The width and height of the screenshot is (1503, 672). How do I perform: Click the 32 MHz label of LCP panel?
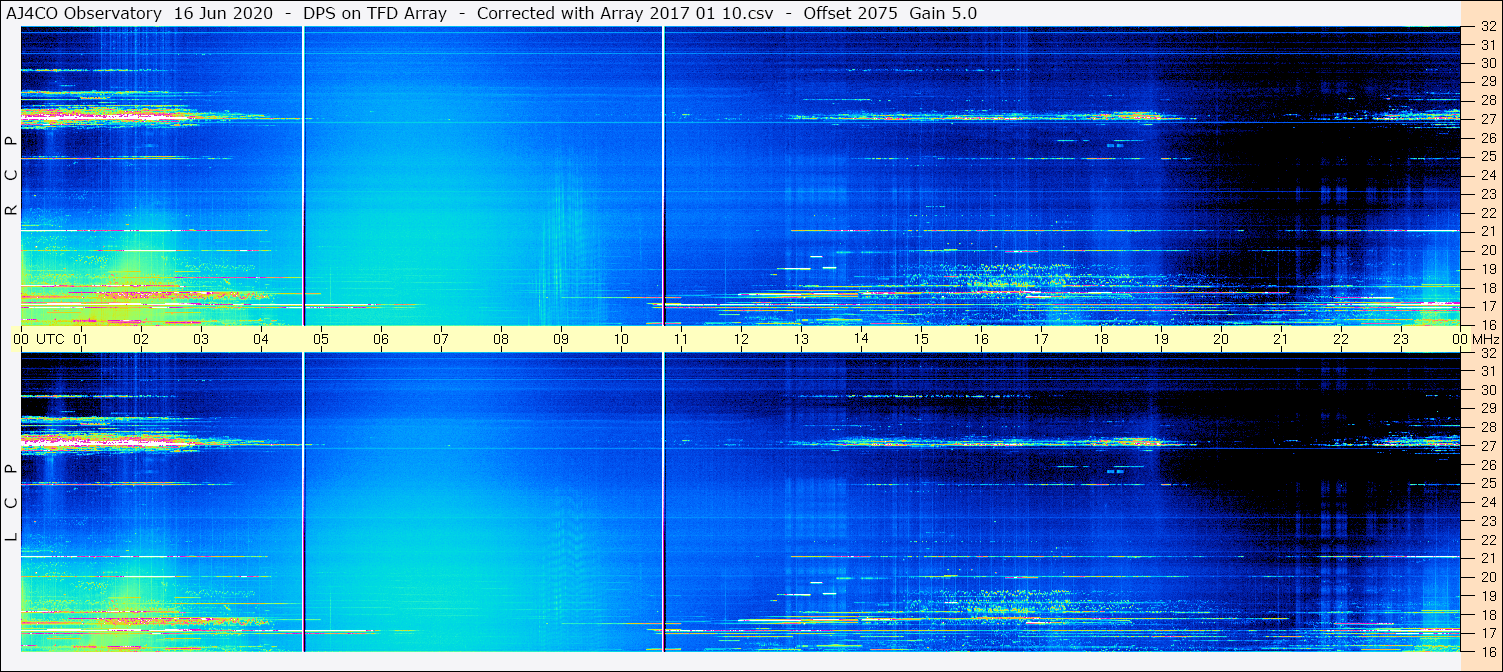click(x=1488, y=353)
